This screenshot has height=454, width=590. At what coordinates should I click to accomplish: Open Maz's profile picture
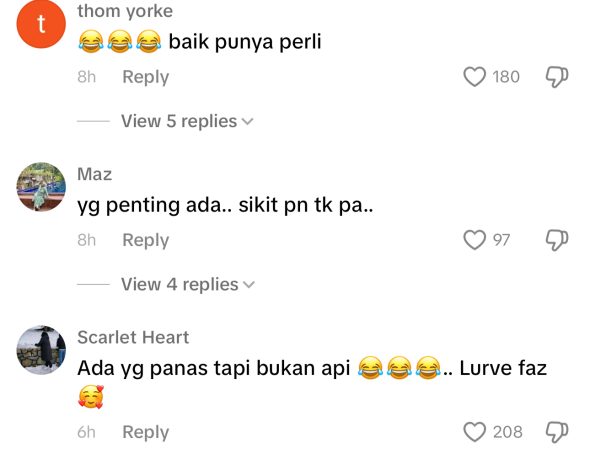(41, 187)
